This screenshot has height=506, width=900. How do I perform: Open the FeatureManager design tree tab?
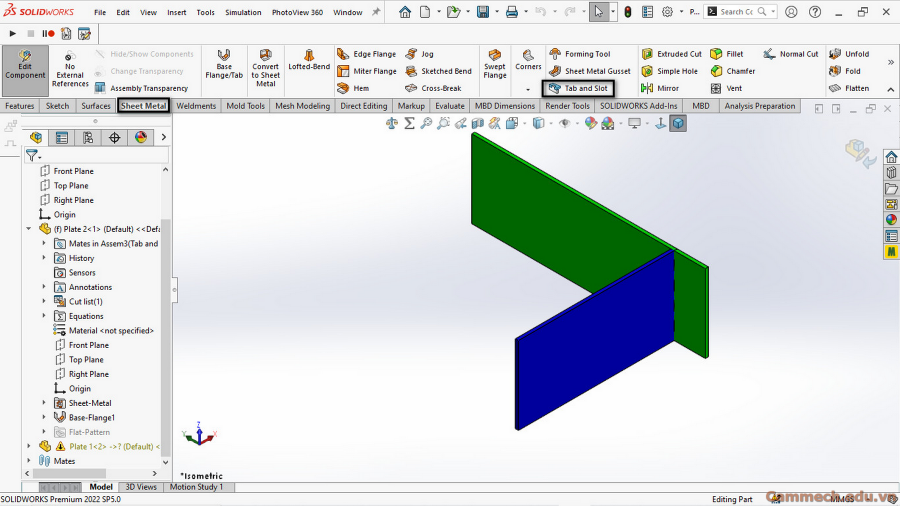click(x=36, y=137)
